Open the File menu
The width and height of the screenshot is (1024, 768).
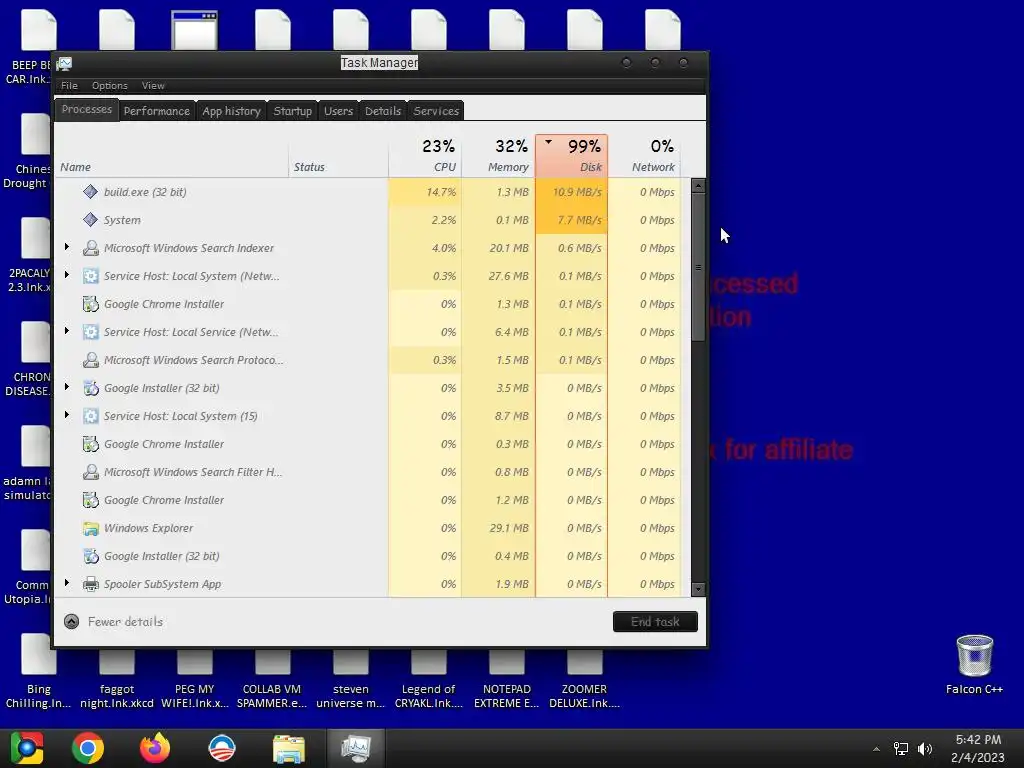[x=69, y=86]
